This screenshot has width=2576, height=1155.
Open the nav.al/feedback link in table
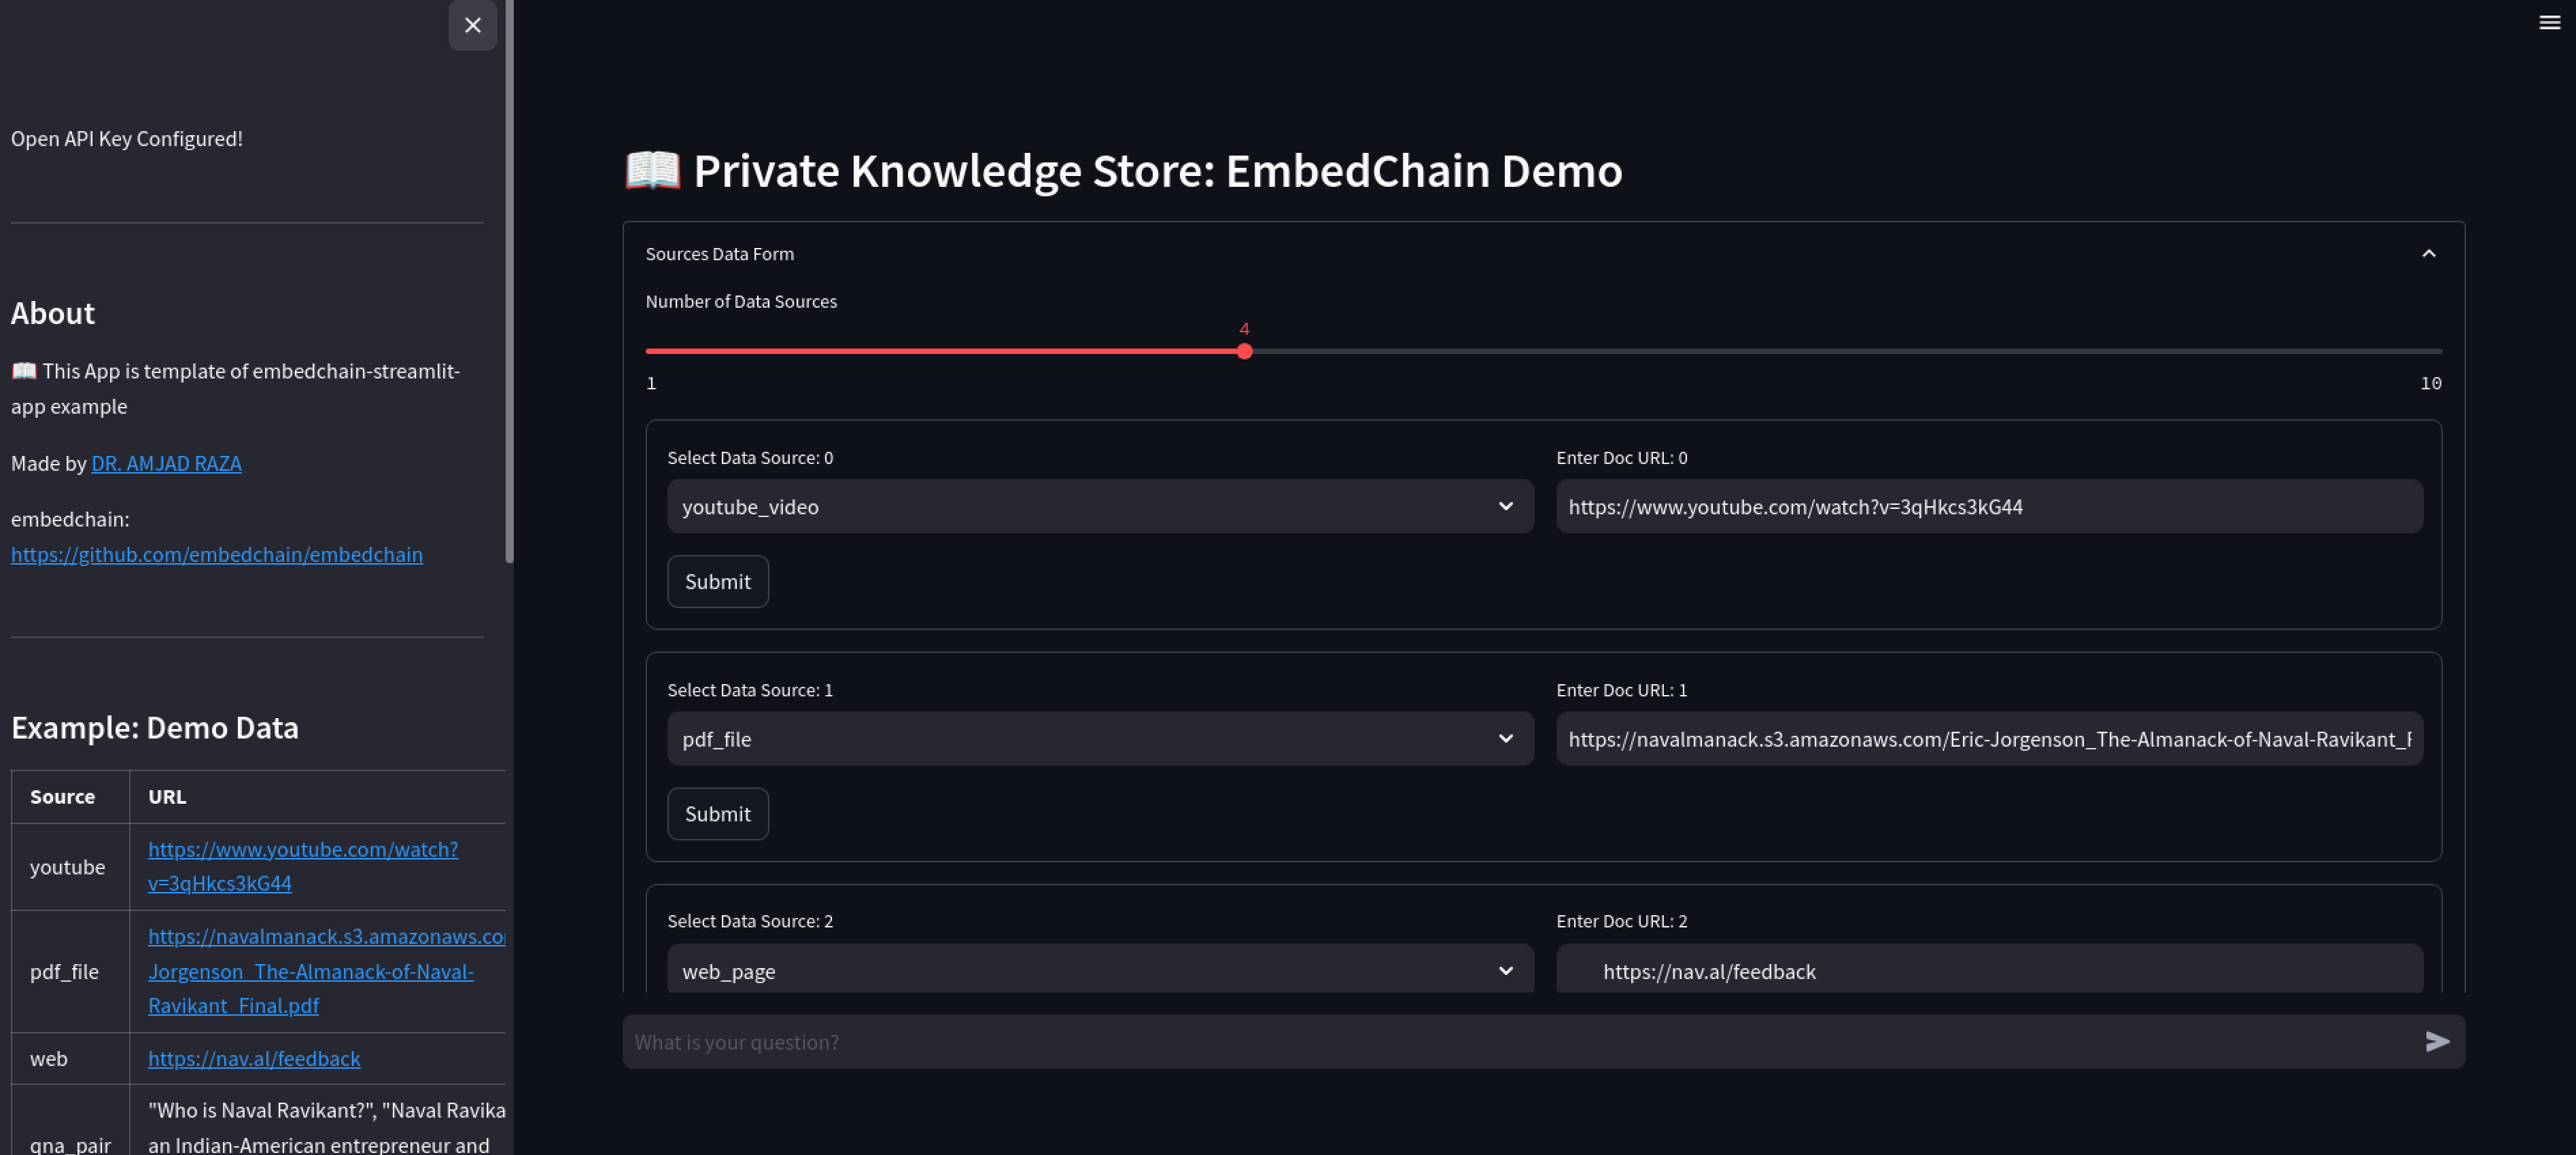point(254,1059)
